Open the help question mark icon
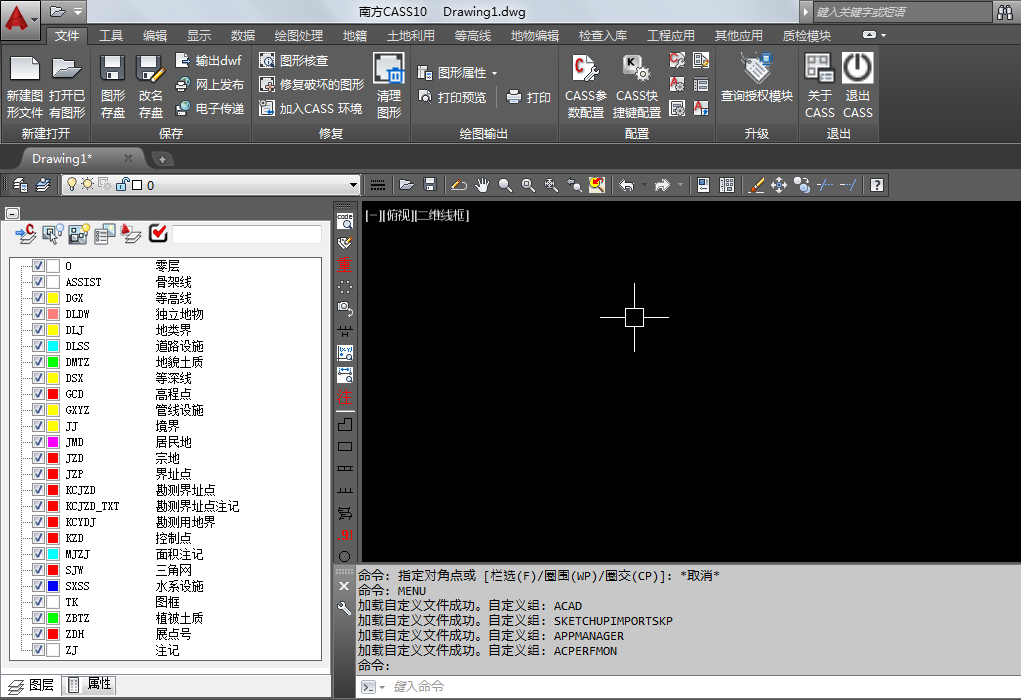The image size is (1021, 700). pos(876,185)
